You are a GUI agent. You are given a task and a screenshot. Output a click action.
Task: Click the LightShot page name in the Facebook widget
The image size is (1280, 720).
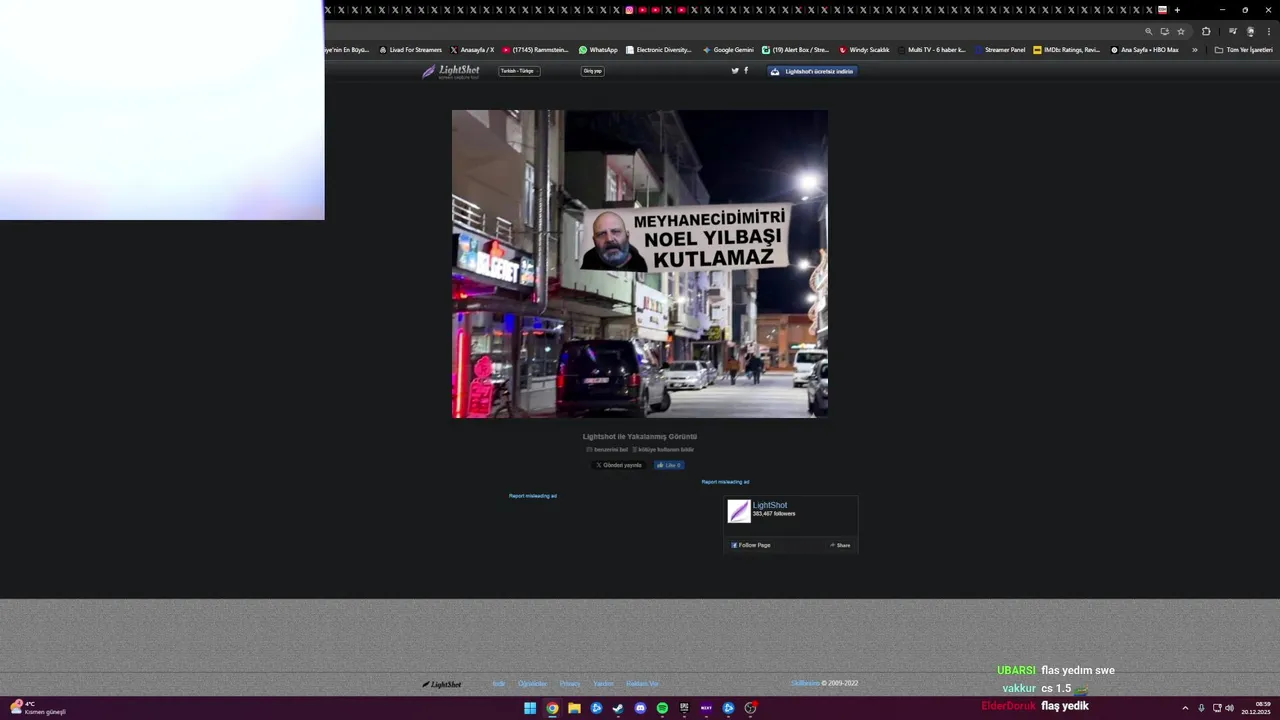click(x=770, y=505)
